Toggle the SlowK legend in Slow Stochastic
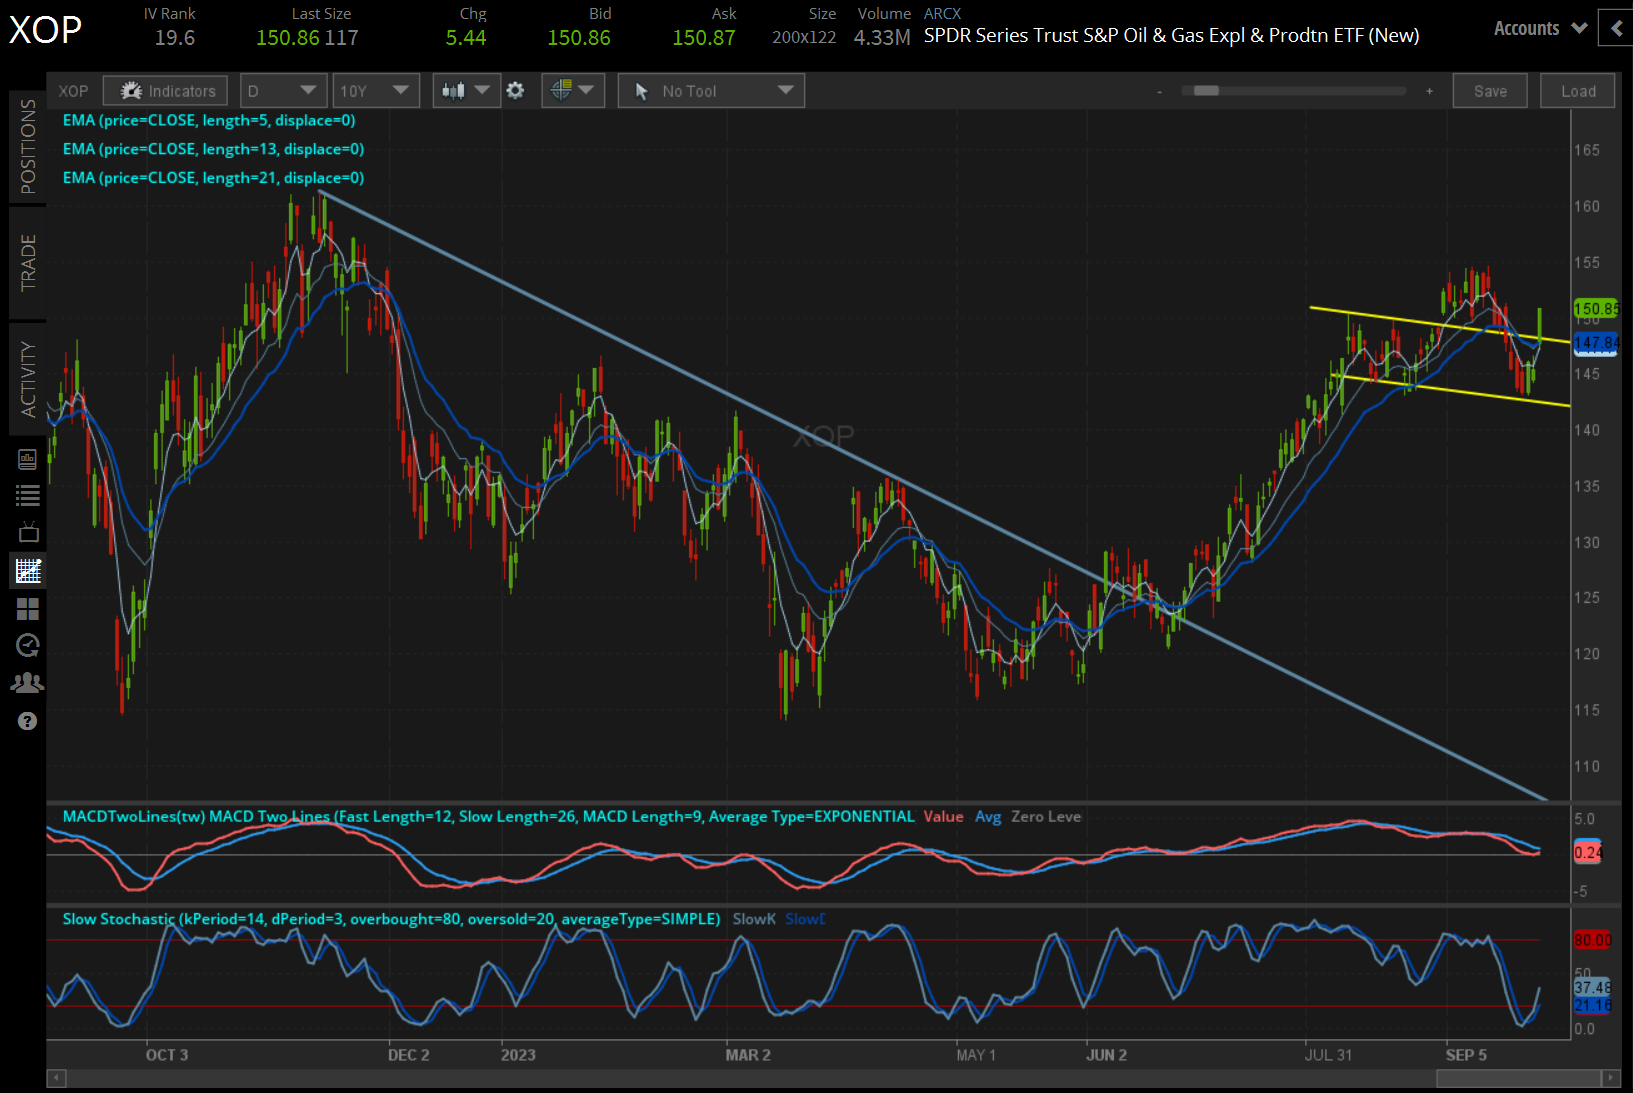This screenshot has height=1093, width=1633. (752, 918)
